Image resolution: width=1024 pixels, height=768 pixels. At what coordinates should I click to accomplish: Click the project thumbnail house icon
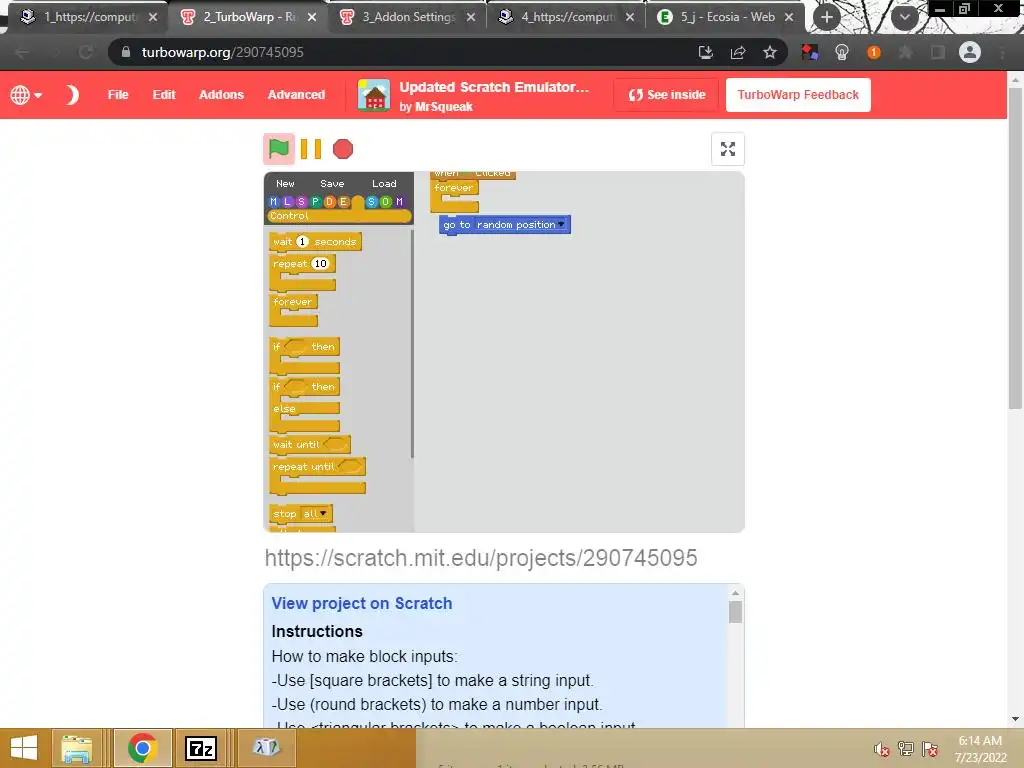click(374, 95)
